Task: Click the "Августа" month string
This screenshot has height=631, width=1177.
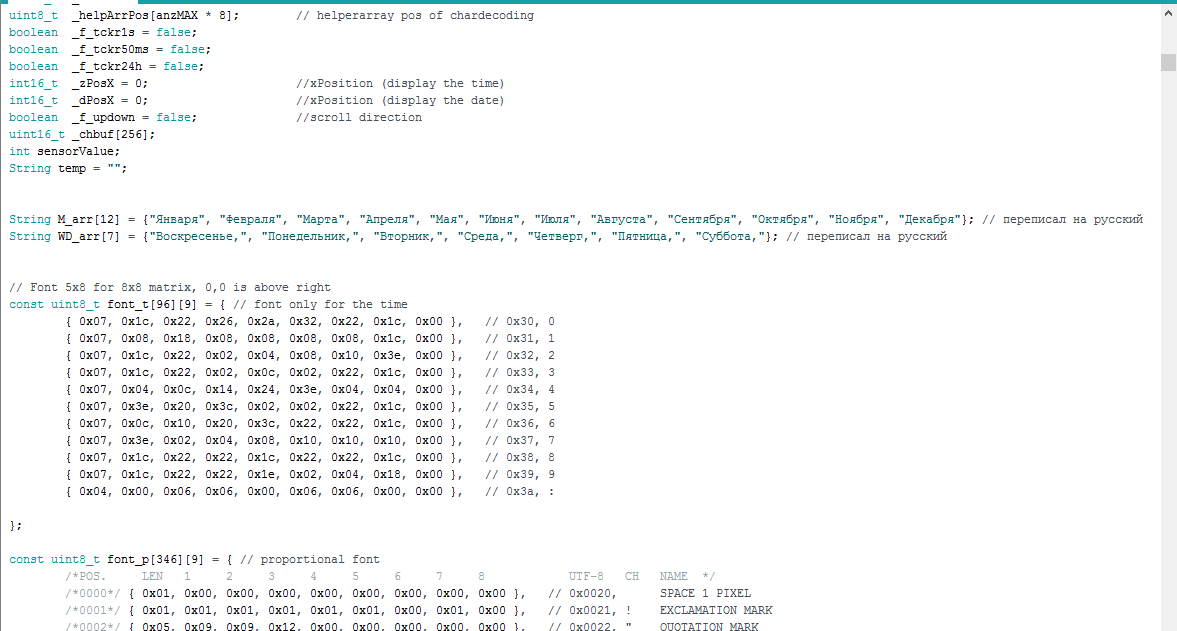Action: point(622,220)
